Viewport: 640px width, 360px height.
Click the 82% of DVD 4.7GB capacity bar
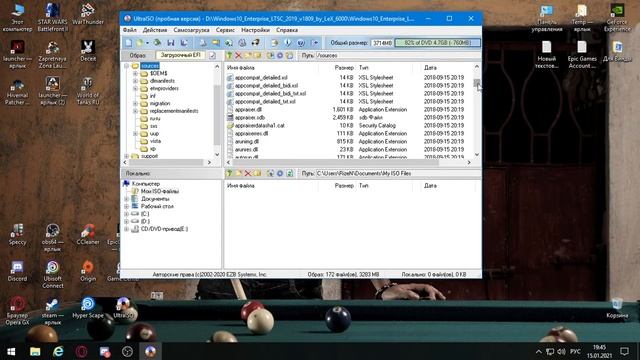click(437, 42)
